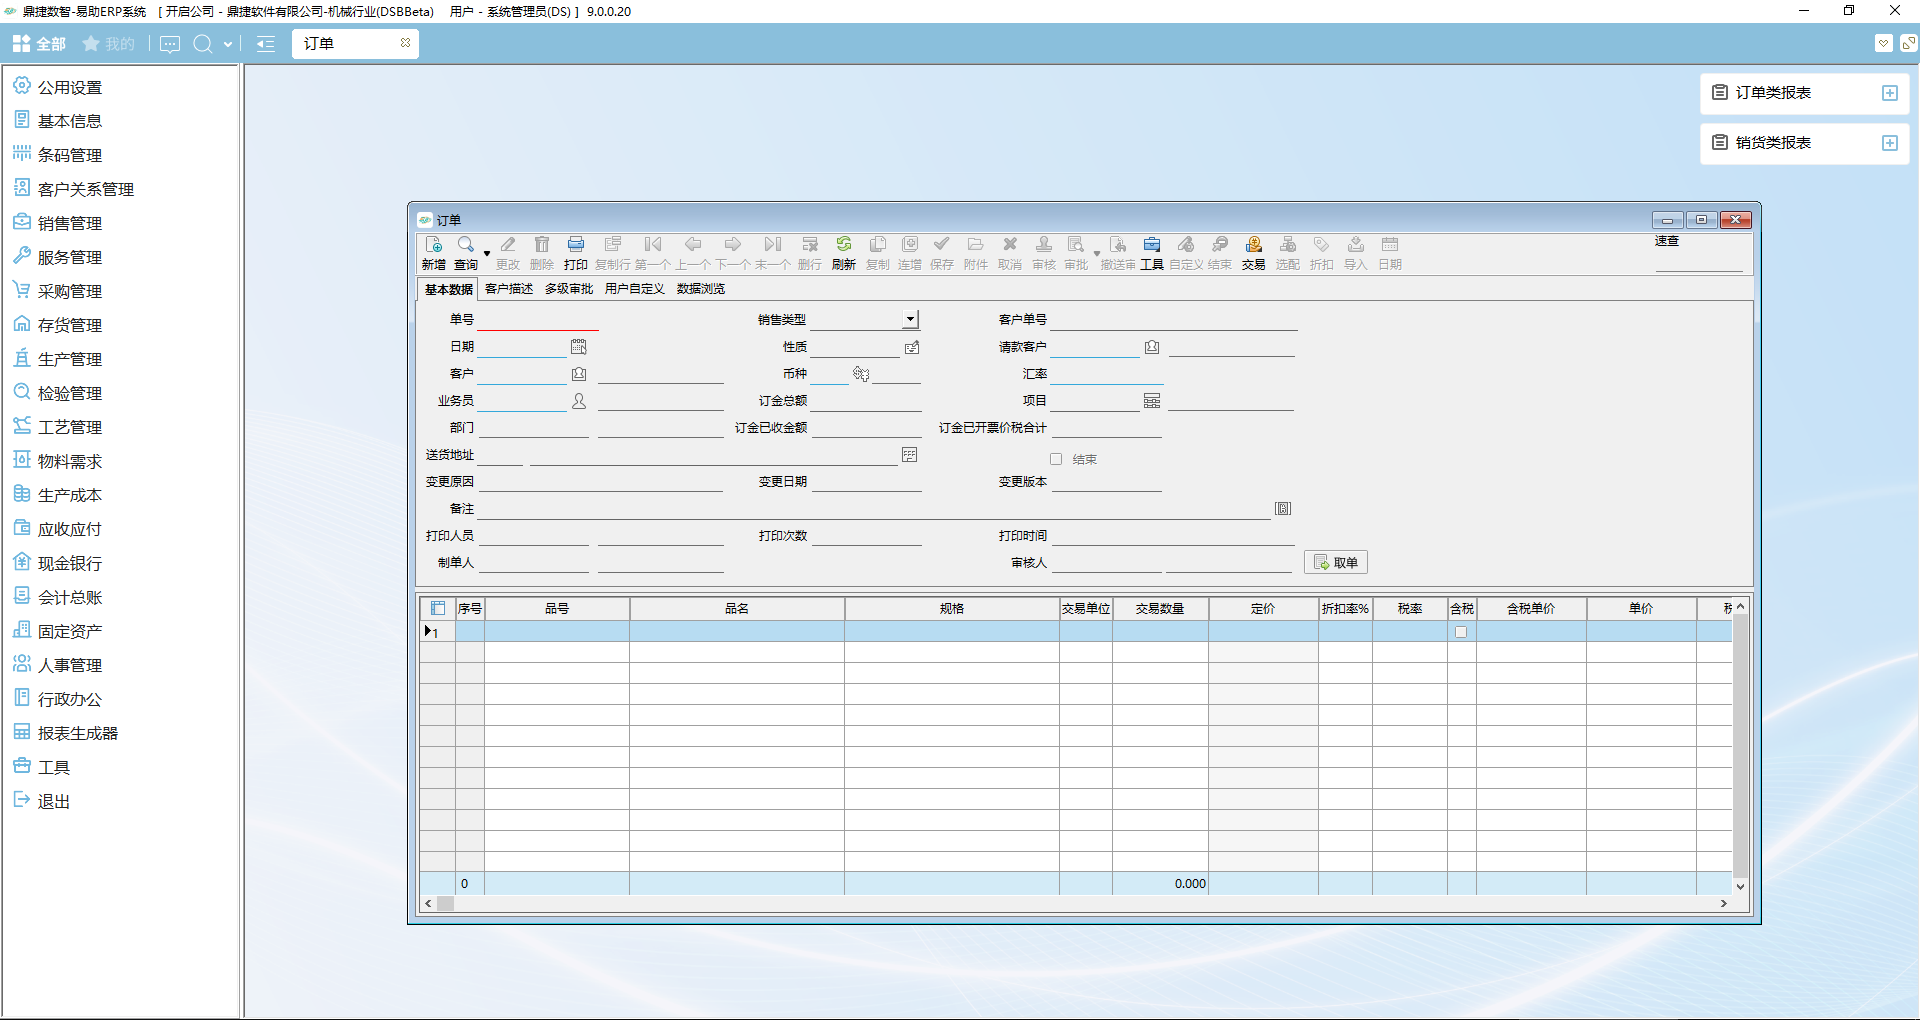Click the 单号 input field
This screenshot has width=1920, height=1020.
(x=538, y=320)
